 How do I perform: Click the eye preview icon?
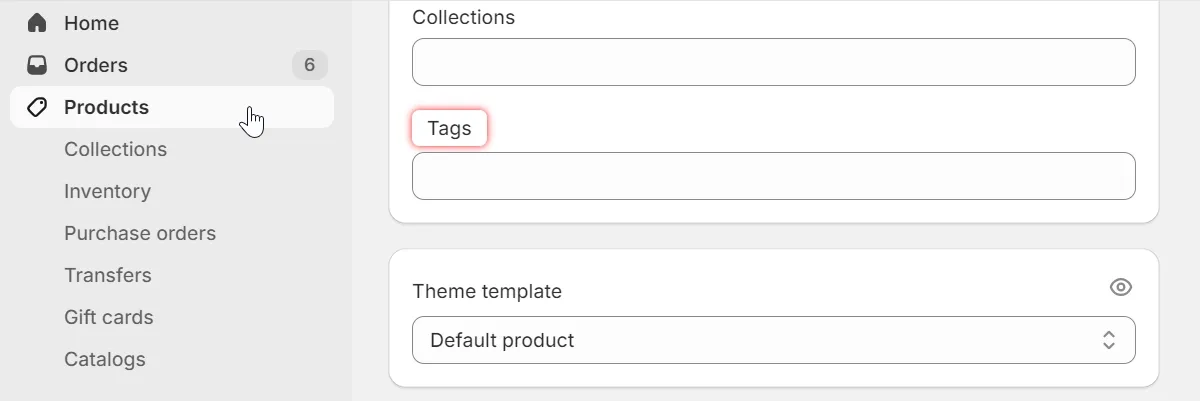[x=1121, y=287]
